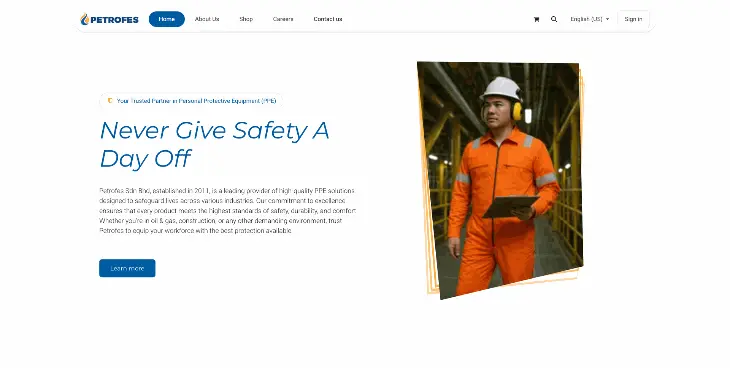Viewport: 730px width, 368px height.
Task: Go to the About Us page
Action: [207, 19]
